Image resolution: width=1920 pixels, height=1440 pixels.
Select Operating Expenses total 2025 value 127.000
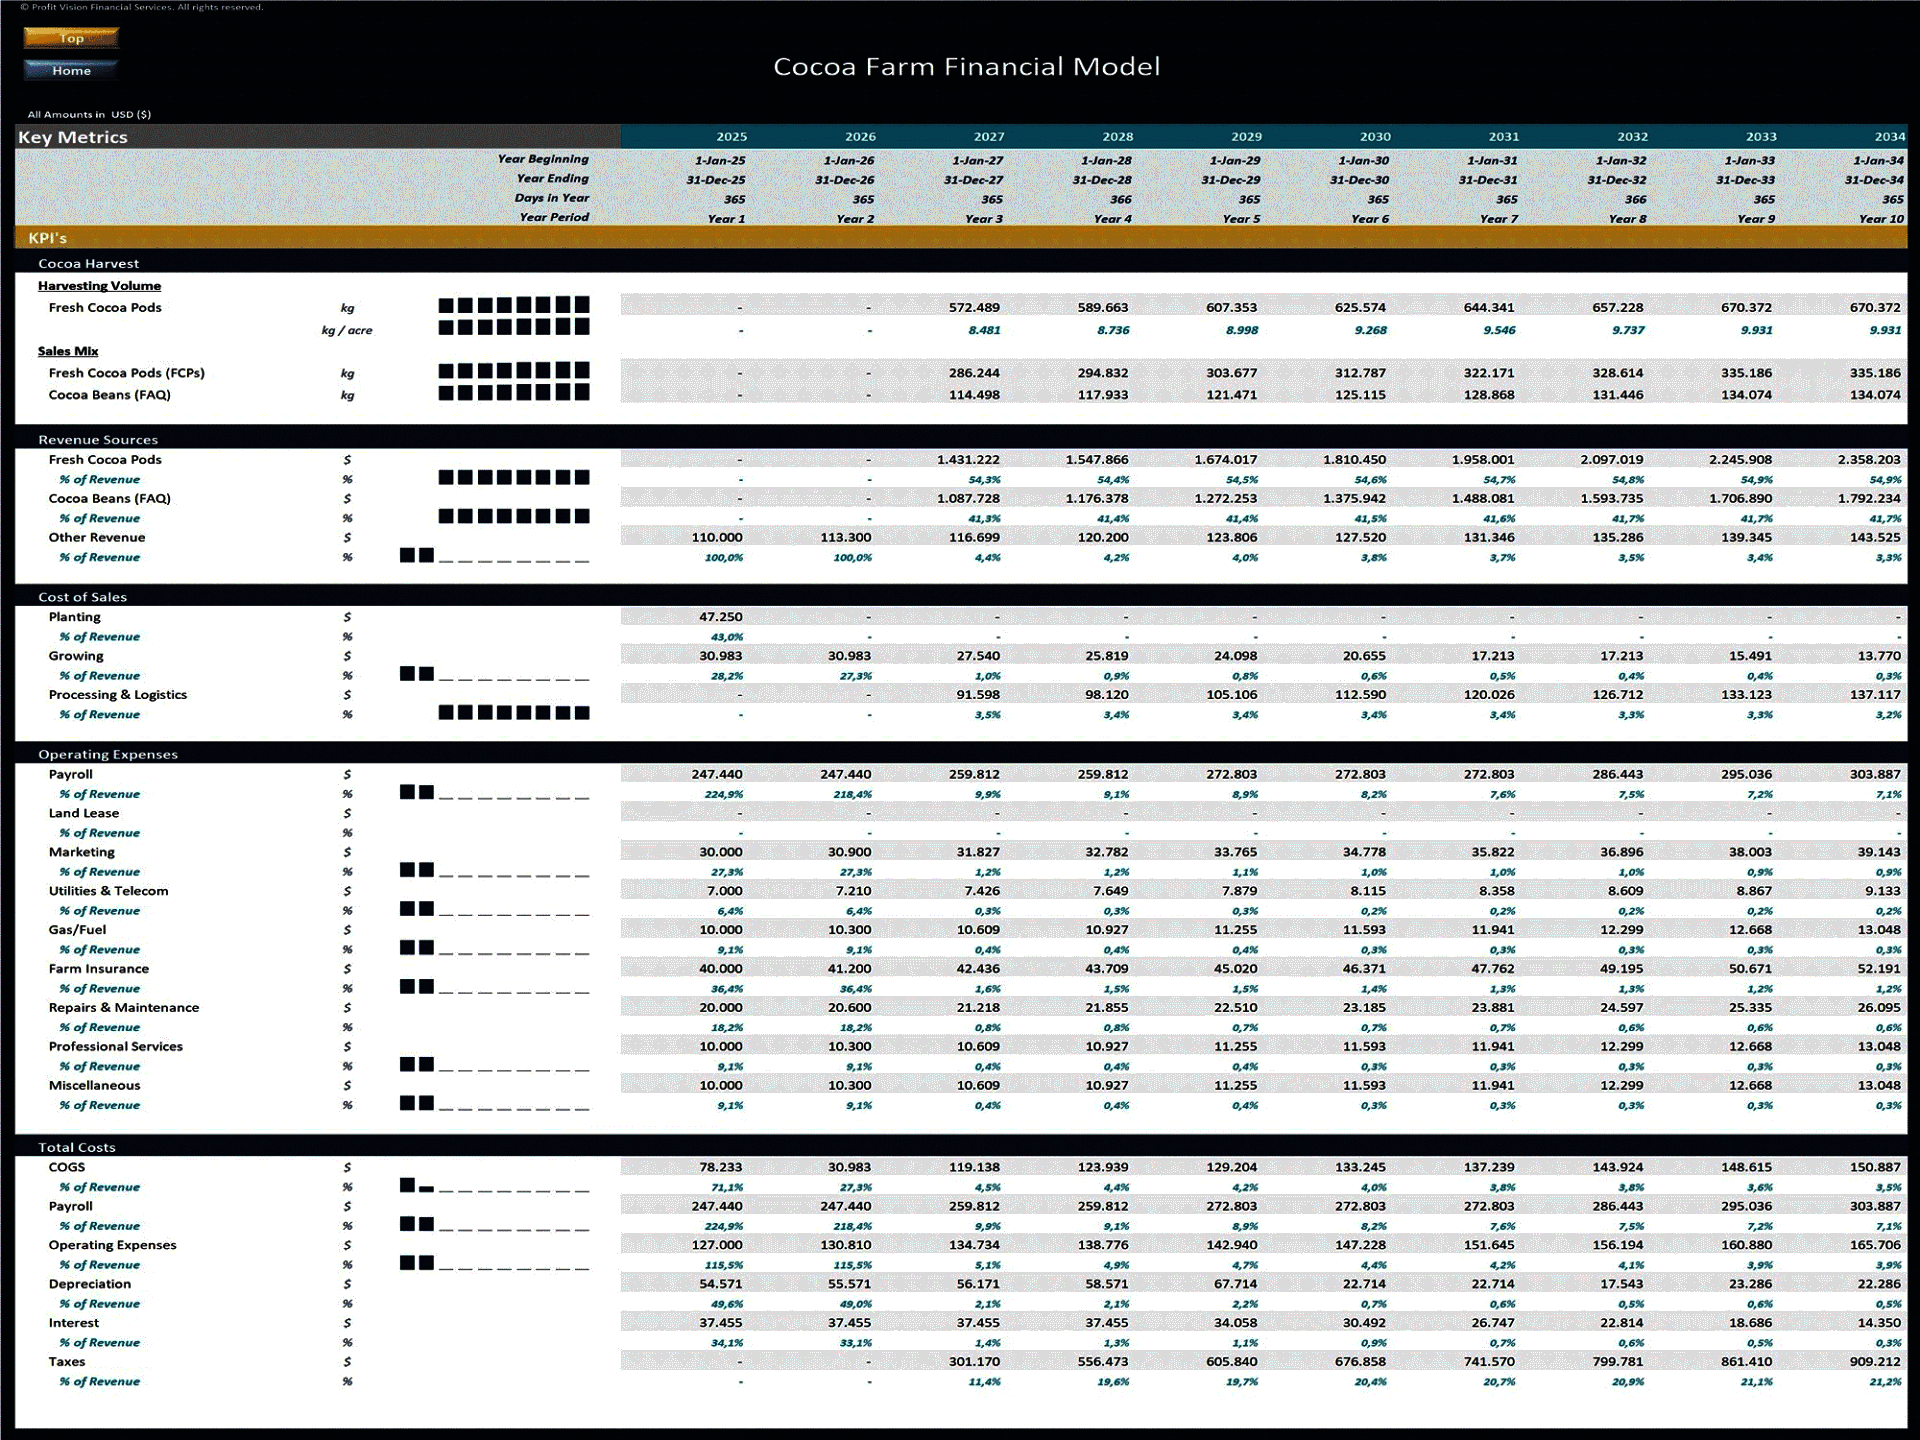click(x=717, y=1245)
